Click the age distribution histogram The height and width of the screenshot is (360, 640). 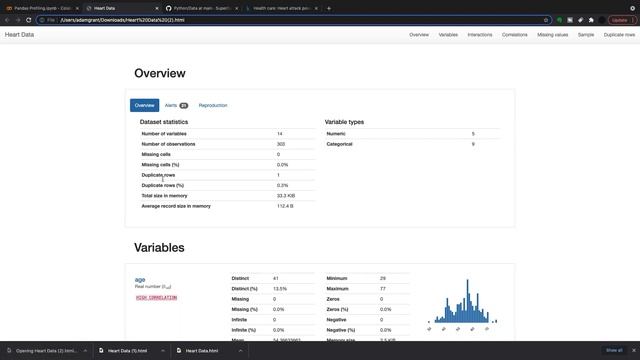click(x=462, y=304)
